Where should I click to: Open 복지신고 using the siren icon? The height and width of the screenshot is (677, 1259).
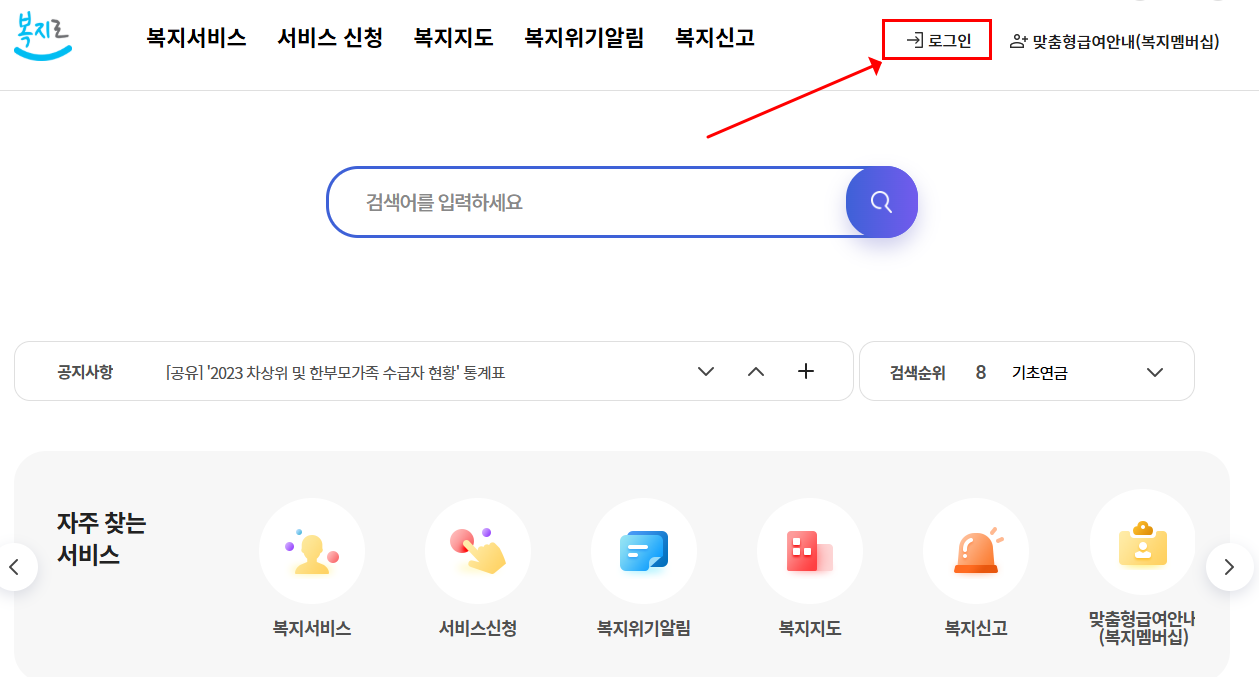[976, 551]
